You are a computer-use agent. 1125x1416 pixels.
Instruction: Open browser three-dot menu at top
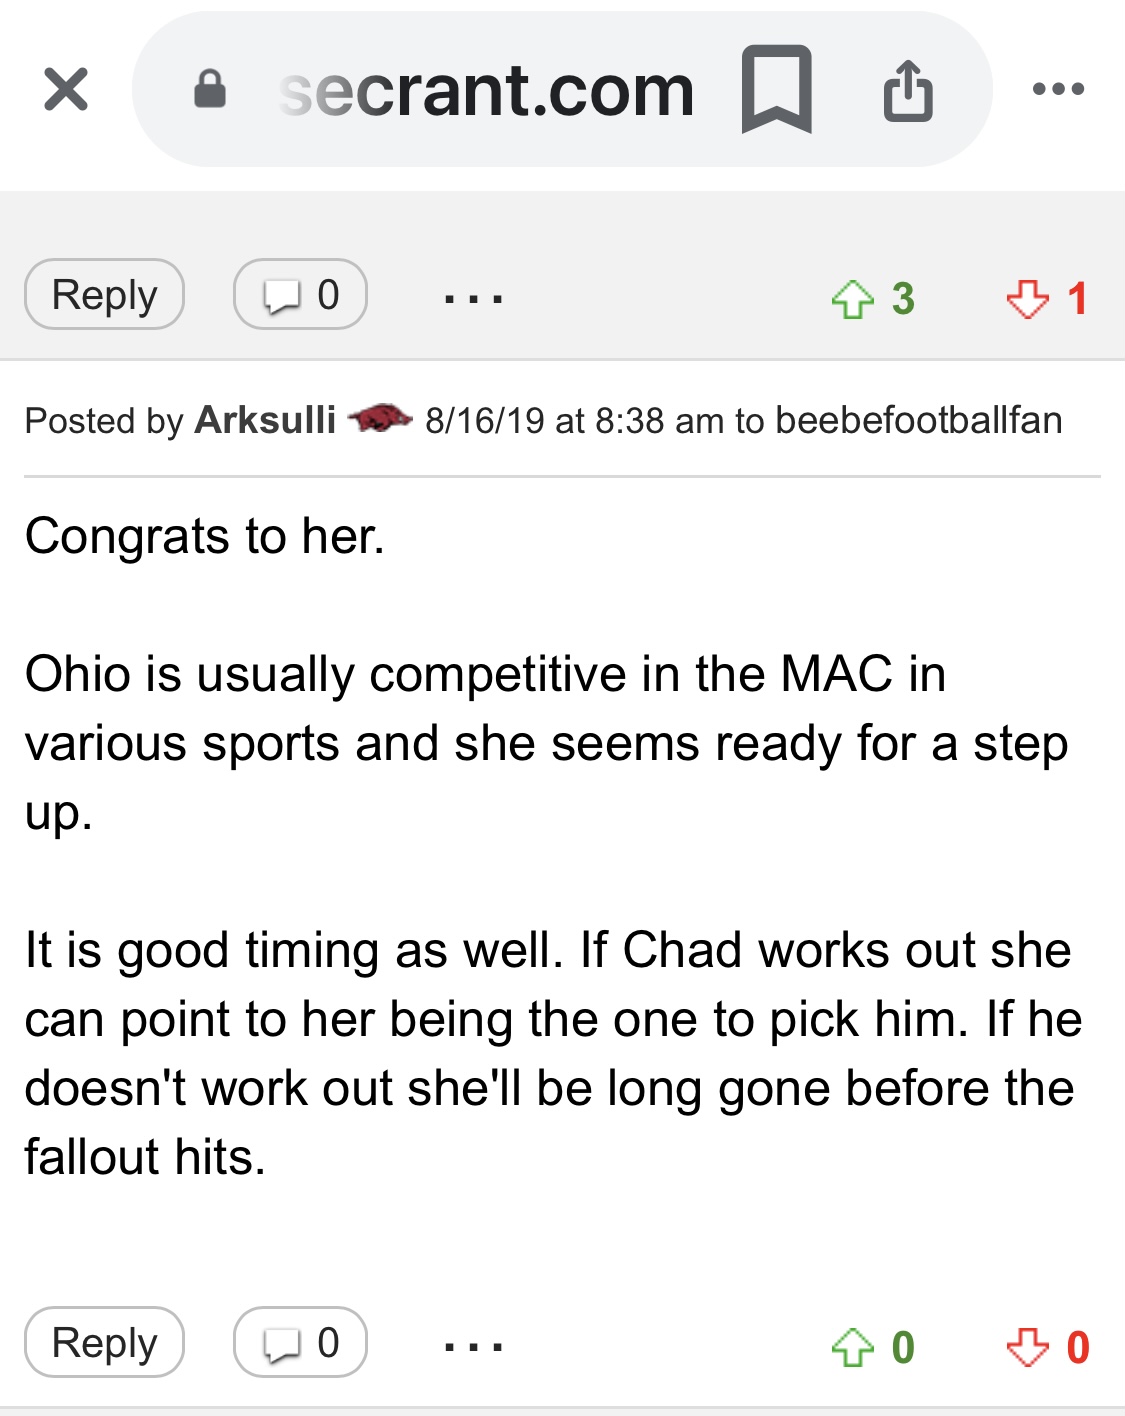[1058, 89]
